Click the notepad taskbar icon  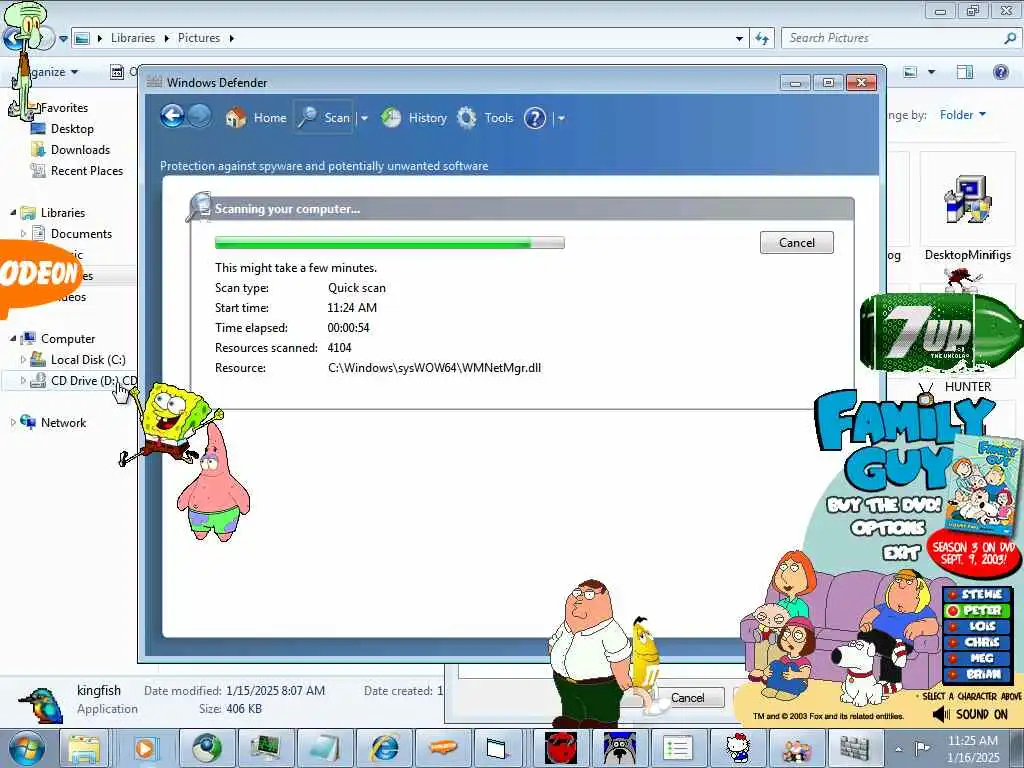pos(325,749)
